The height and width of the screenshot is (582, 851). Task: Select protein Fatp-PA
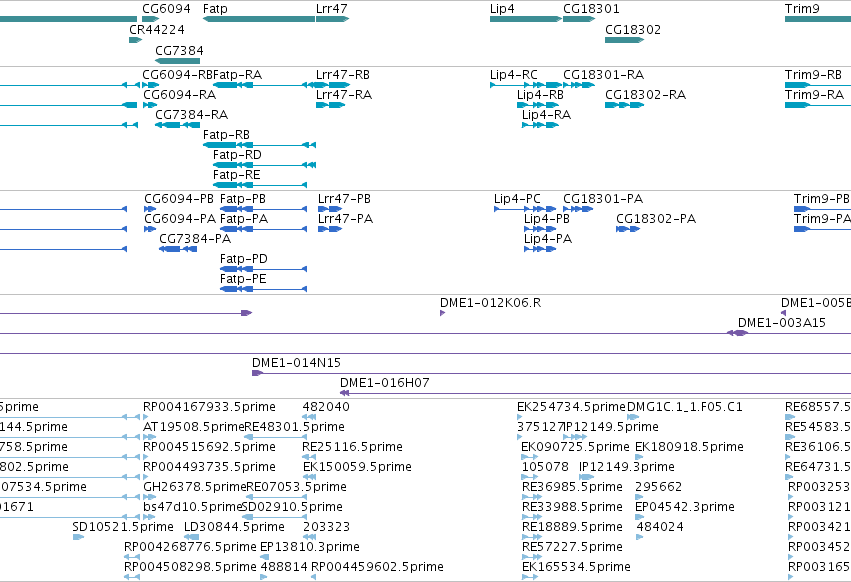263,229
